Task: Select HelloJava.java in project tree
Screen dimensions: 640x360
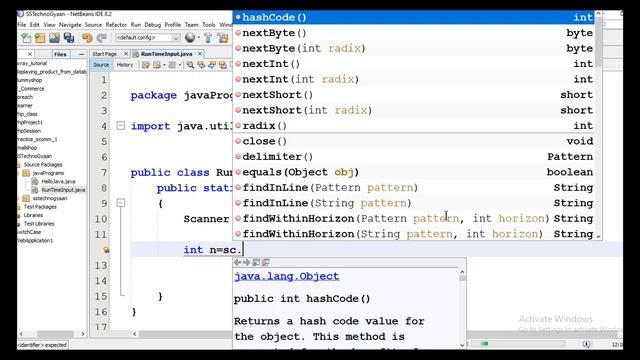Action: click(x=58, y=181)
